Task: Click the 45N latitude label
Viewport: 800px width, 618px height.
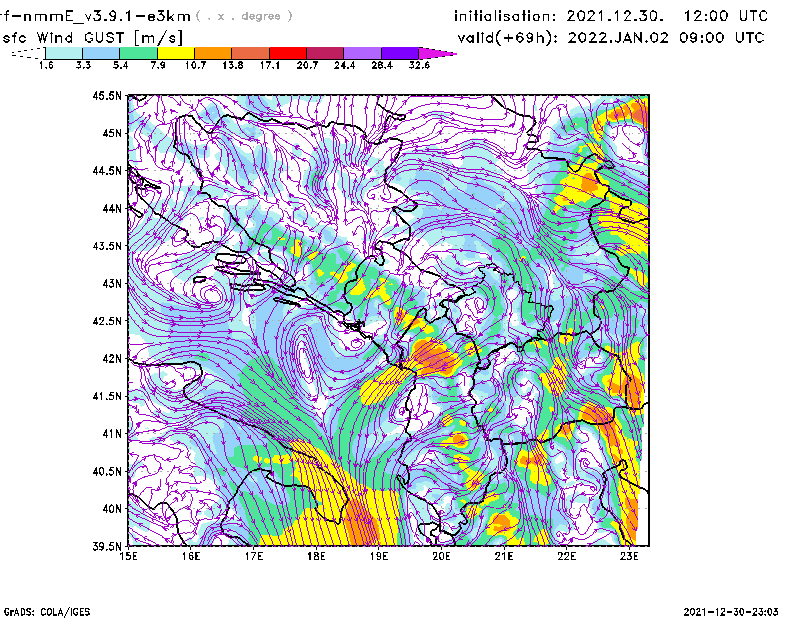Action: (112, 133)
